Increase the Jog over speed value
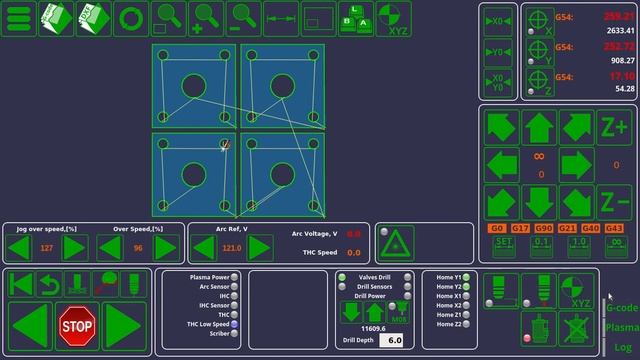Viewport: 640px width, 360px height. pyautogui.click(x=75, y=248)
